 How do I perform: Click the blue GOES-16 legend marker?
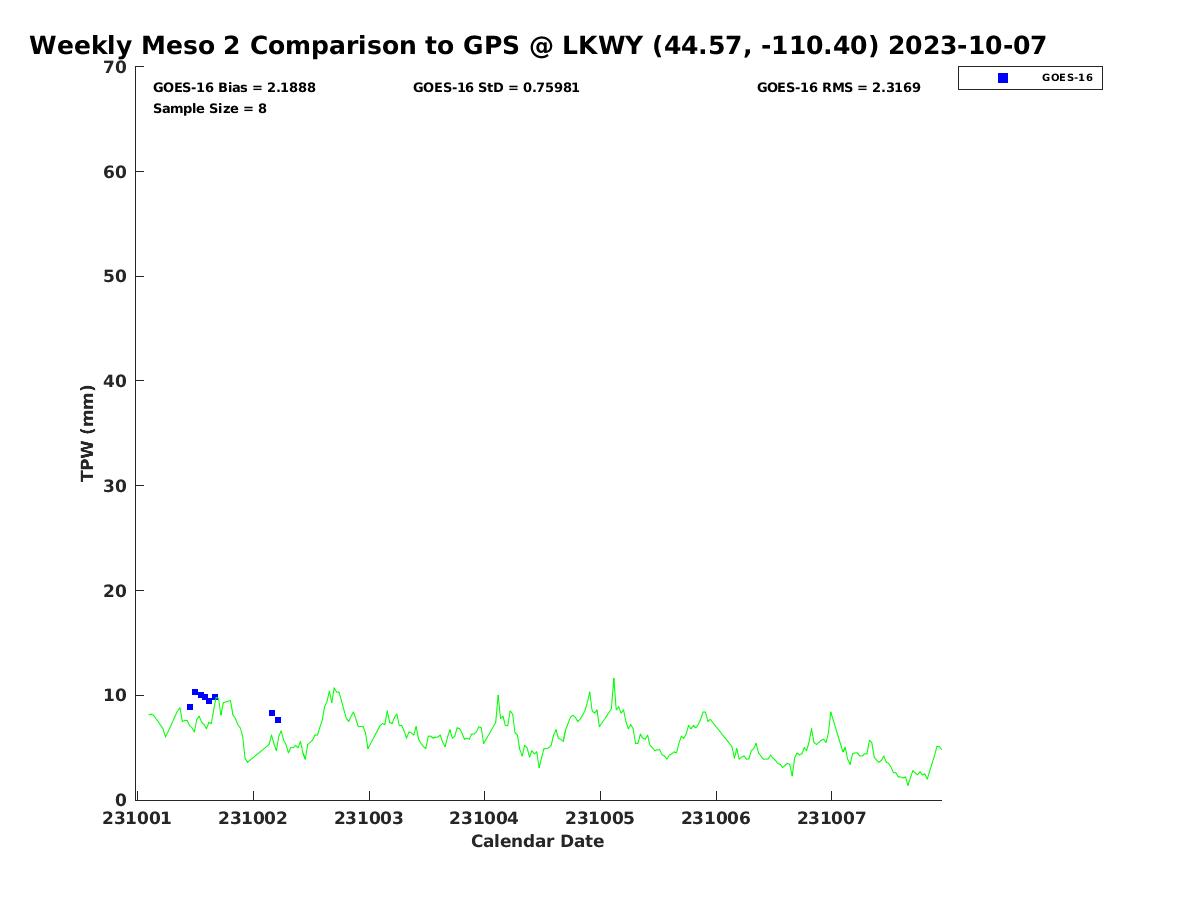point(1003,78)
